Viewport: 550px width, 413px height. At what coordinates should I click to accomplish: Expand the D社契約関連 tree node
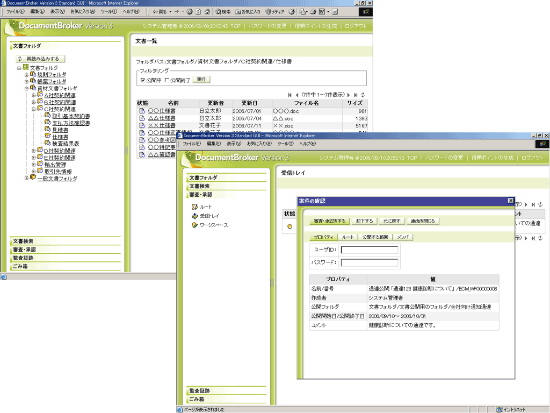[x=34, y=151]
